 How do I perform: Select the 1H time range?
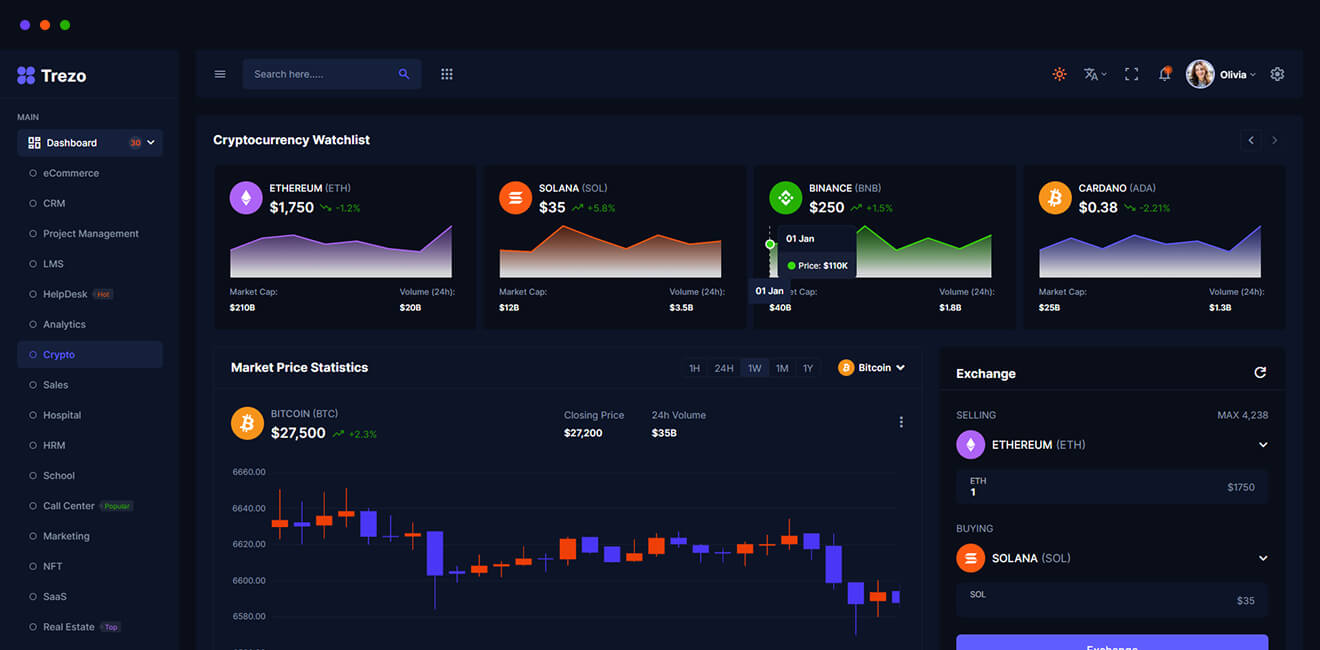coord(694,368)
